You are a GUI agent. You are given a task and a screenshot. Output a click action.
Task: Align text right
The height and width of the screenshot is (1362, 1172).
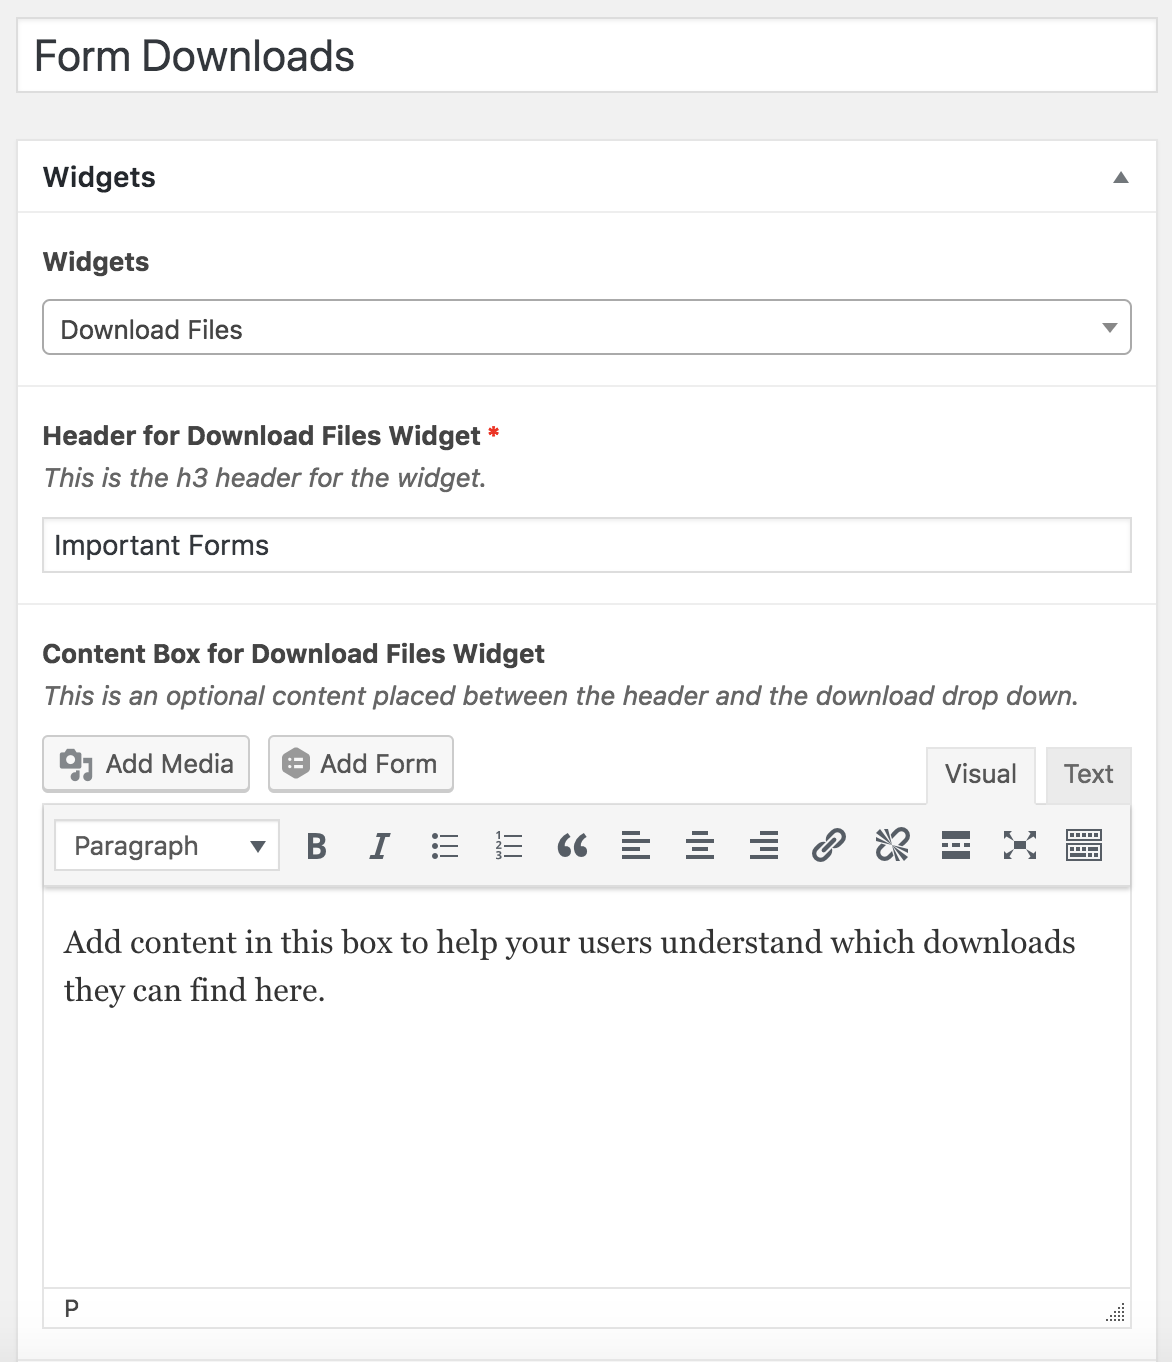[x=764, y=846]
